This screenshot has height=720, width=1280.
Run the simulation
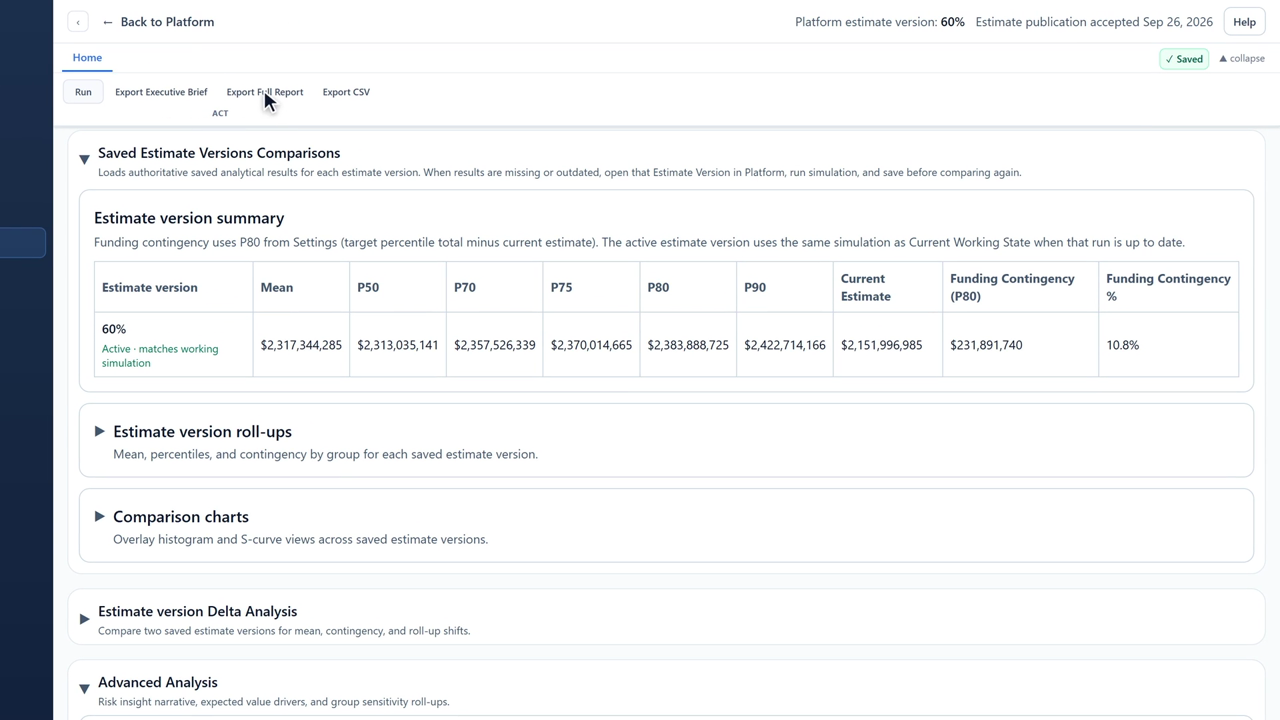click(x=83, y=92)
